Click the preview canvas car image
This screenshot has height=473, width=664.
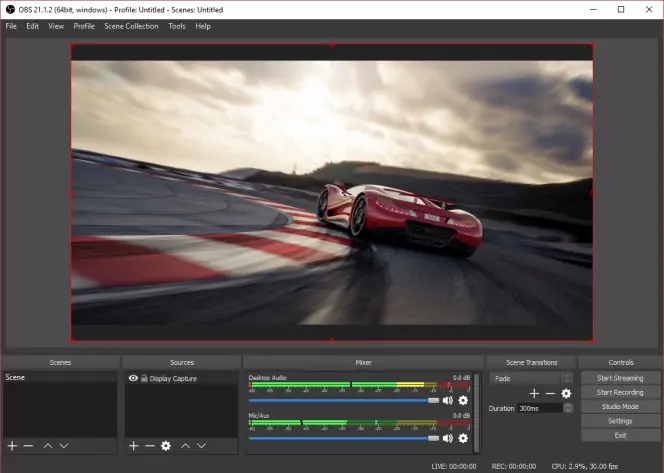[332, 193]
